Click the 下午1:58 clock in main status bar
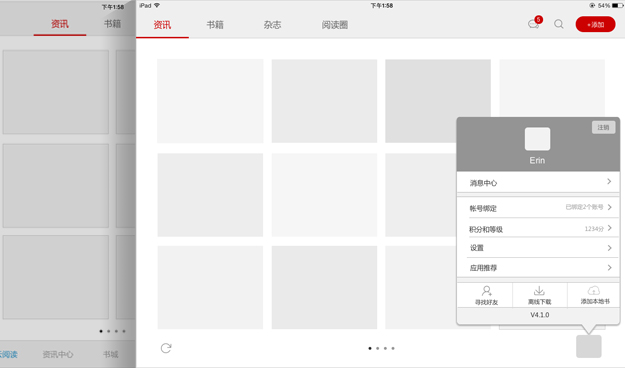625x368 pixels. [381, 6]
